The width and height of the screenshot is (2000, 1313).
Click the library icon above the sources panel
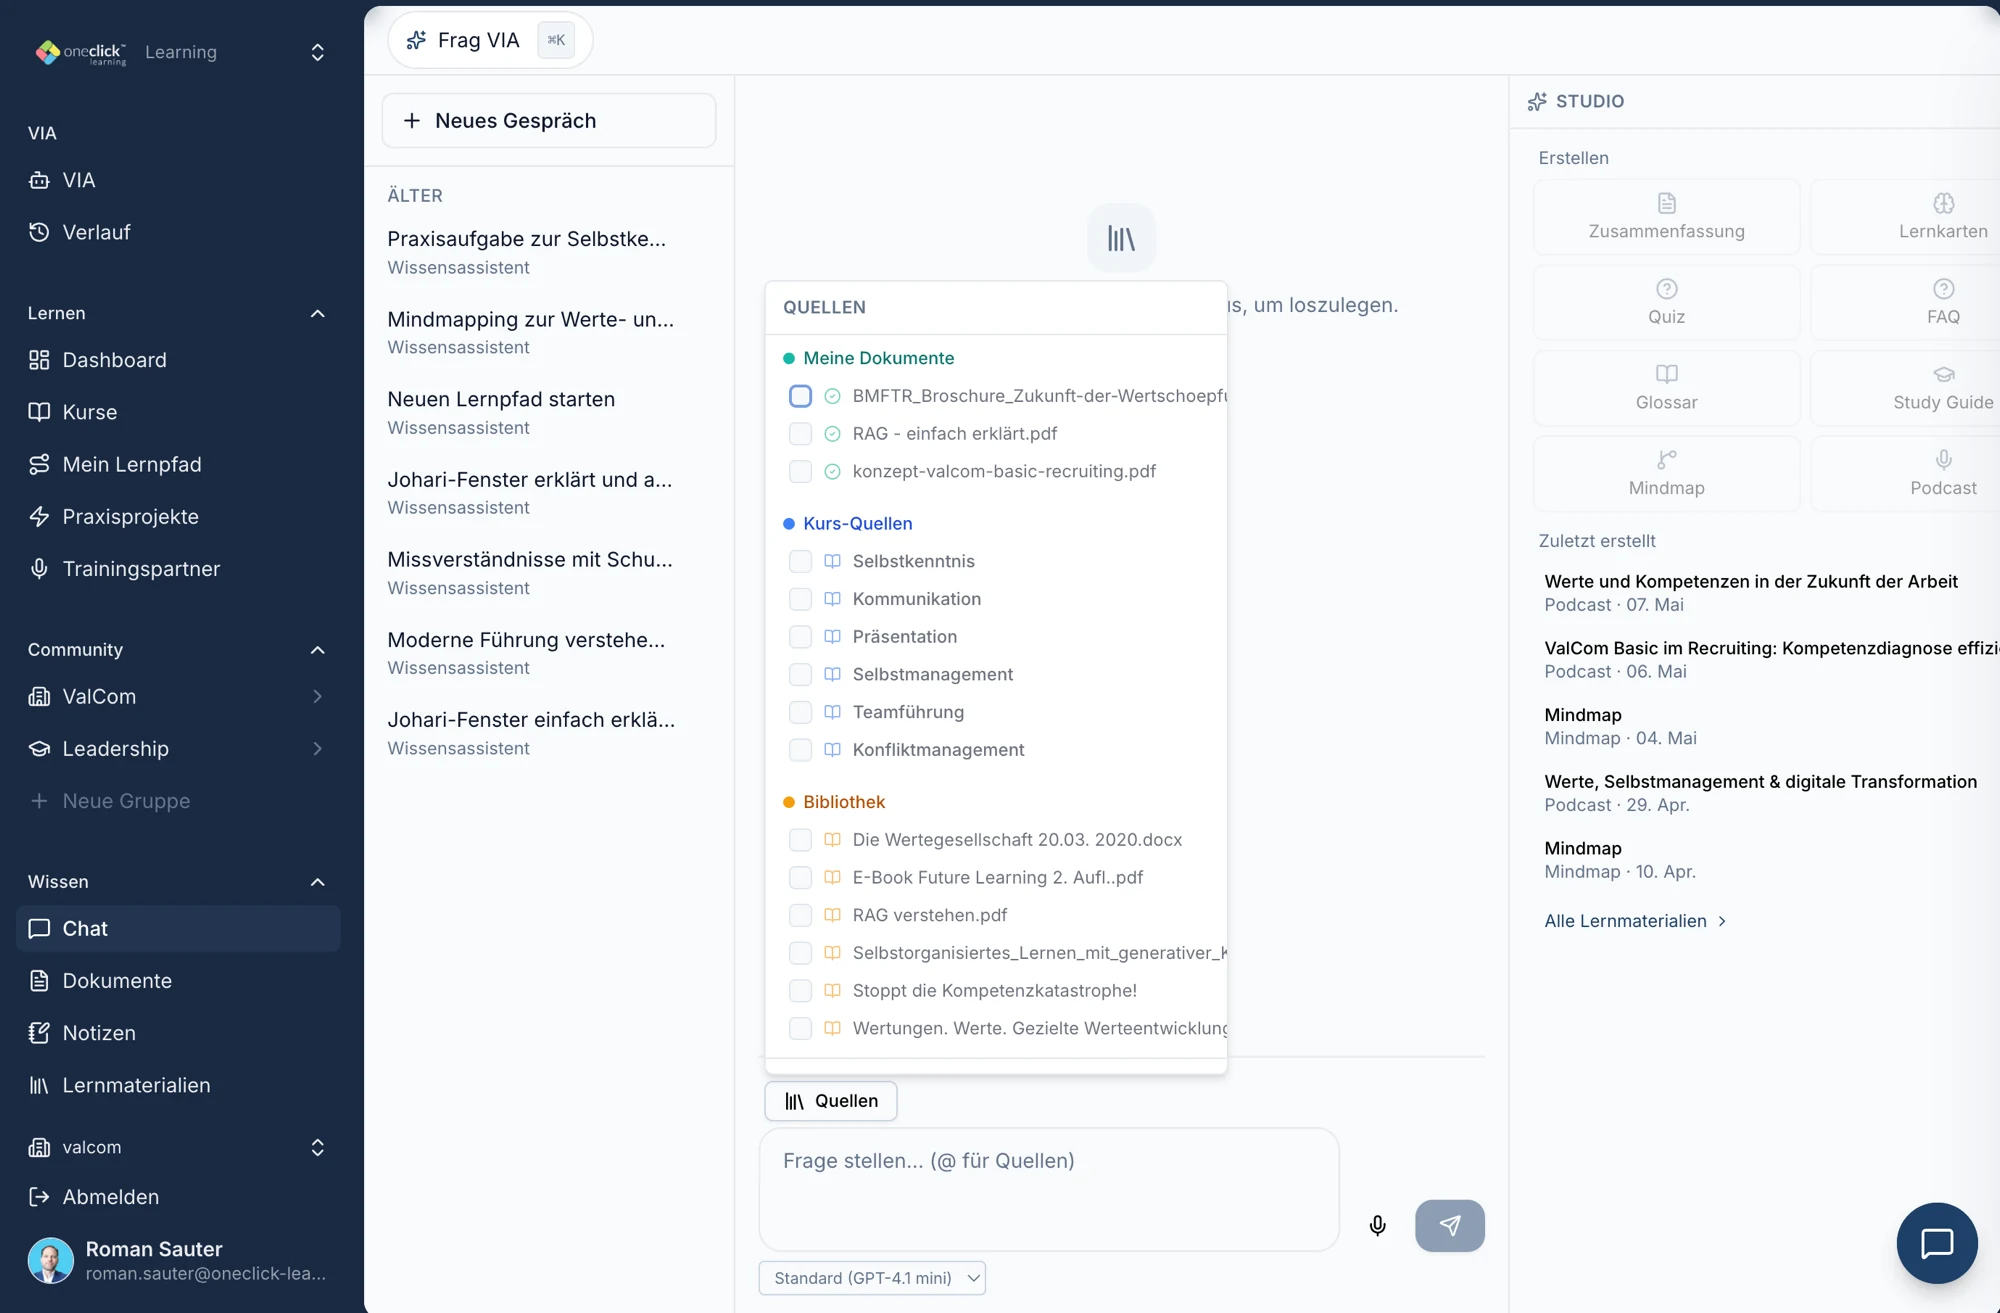point(1121,238)
